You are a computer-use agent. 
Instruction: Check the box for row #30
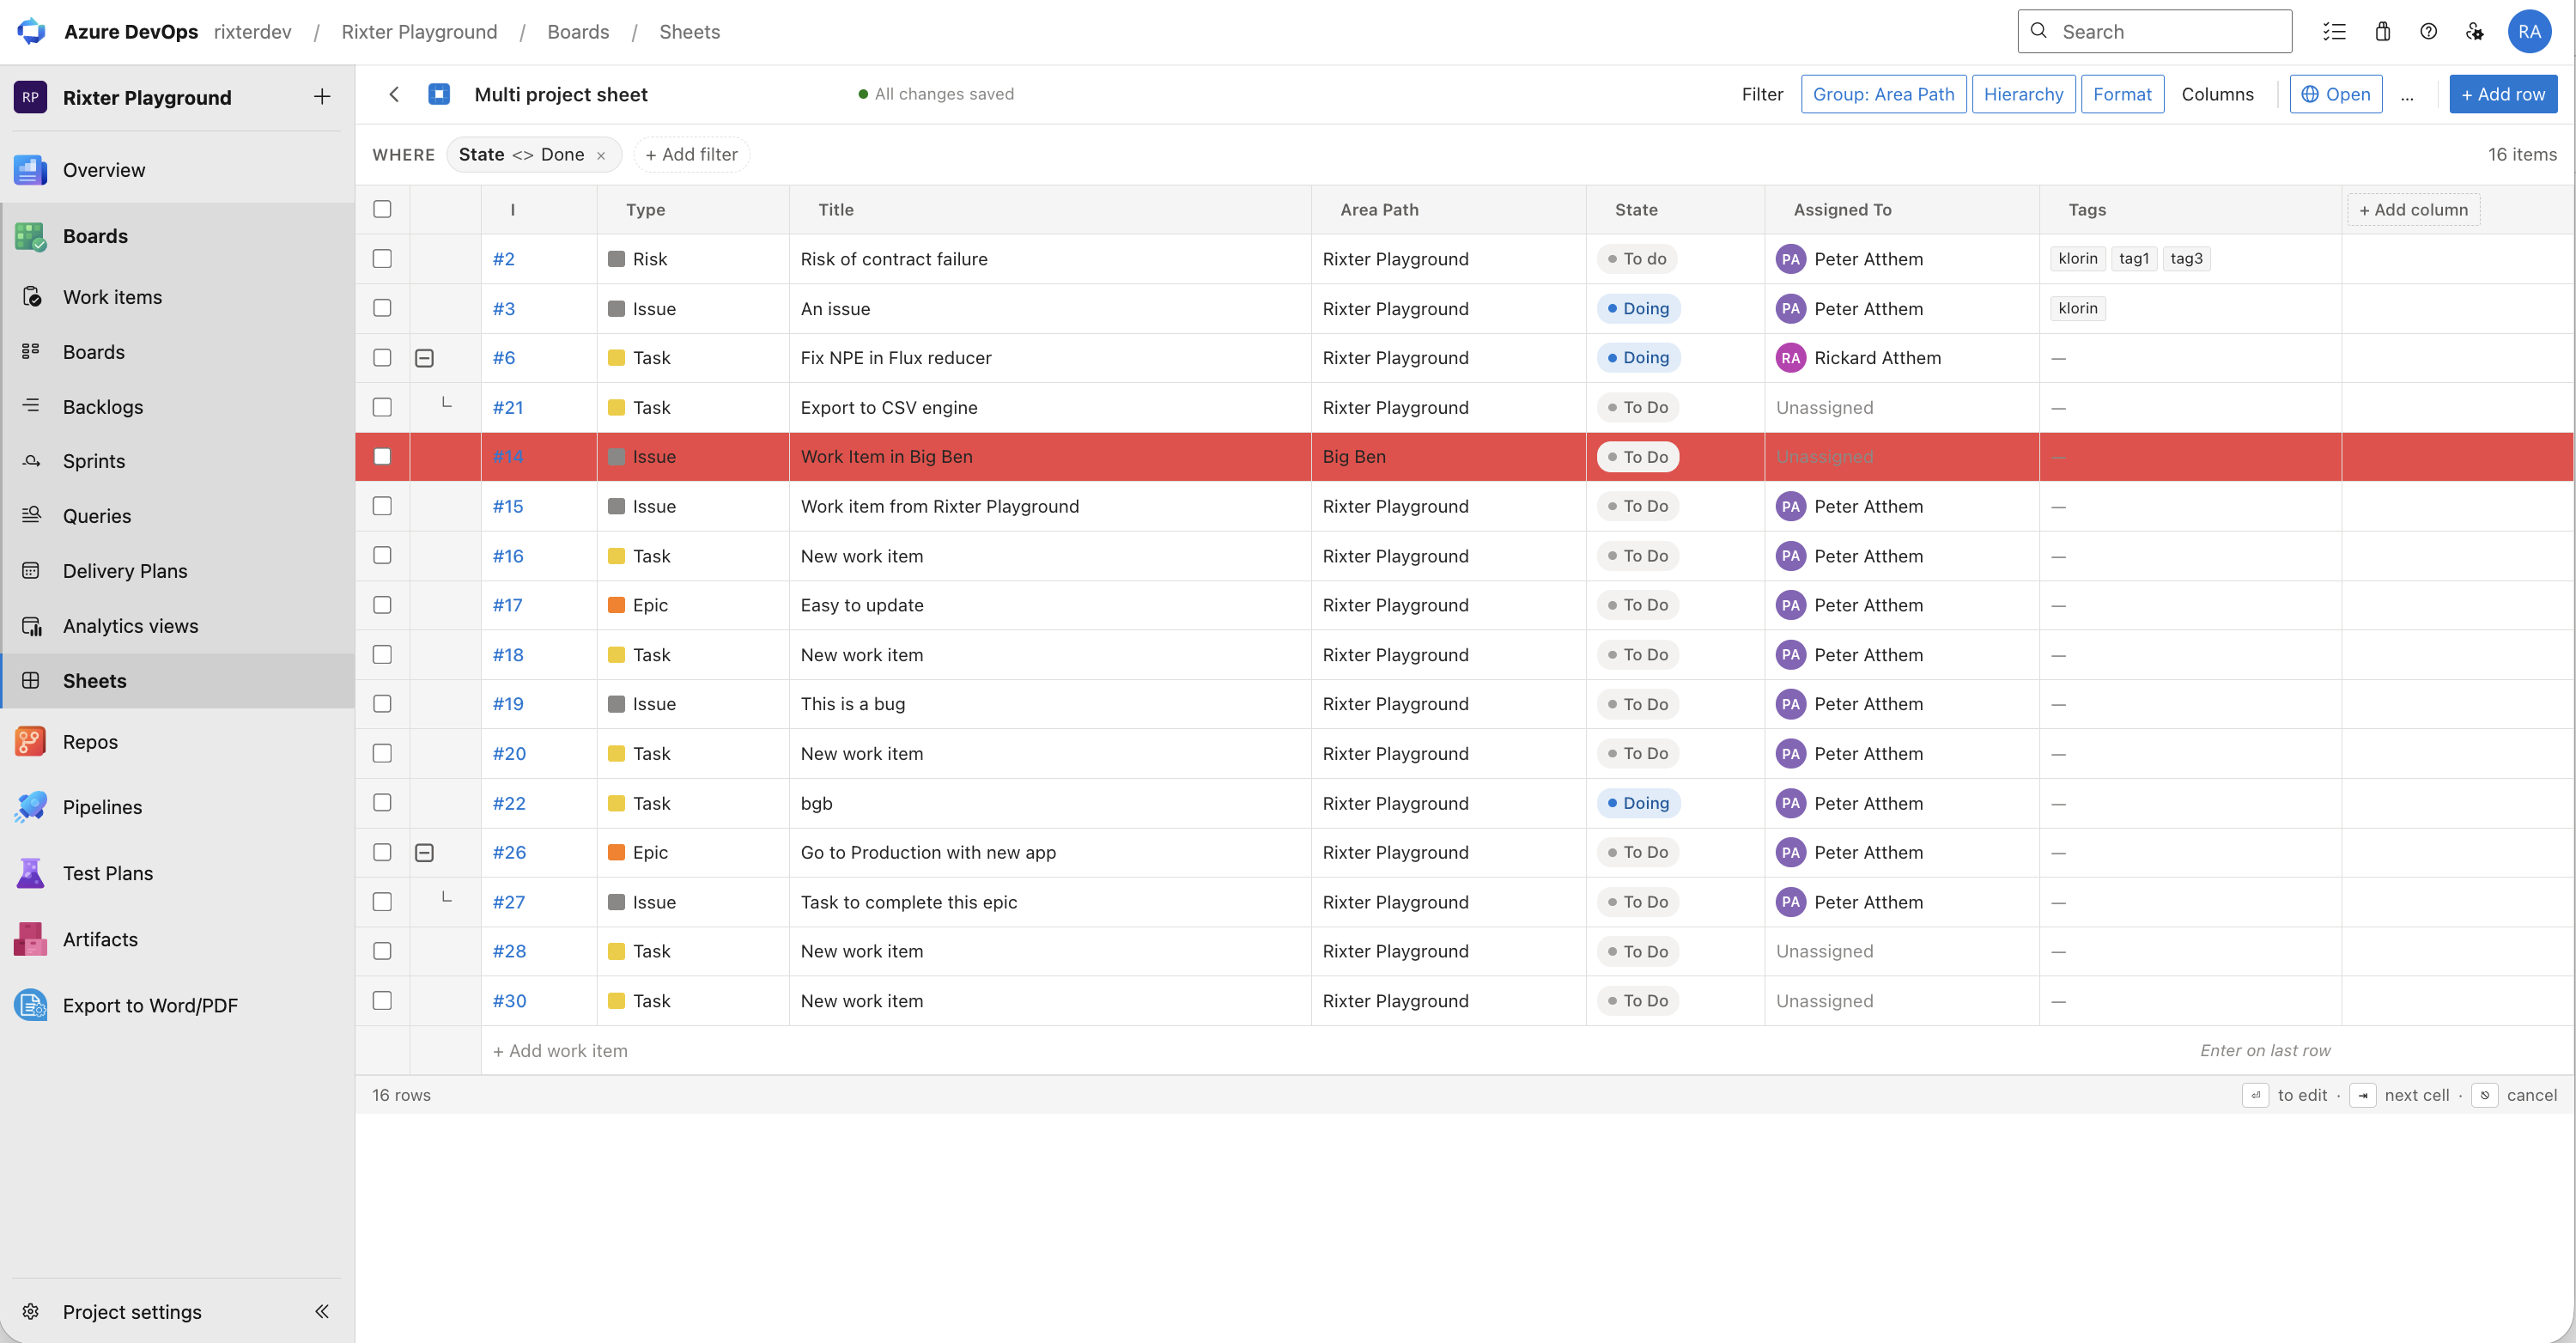tap(382, 1000)
